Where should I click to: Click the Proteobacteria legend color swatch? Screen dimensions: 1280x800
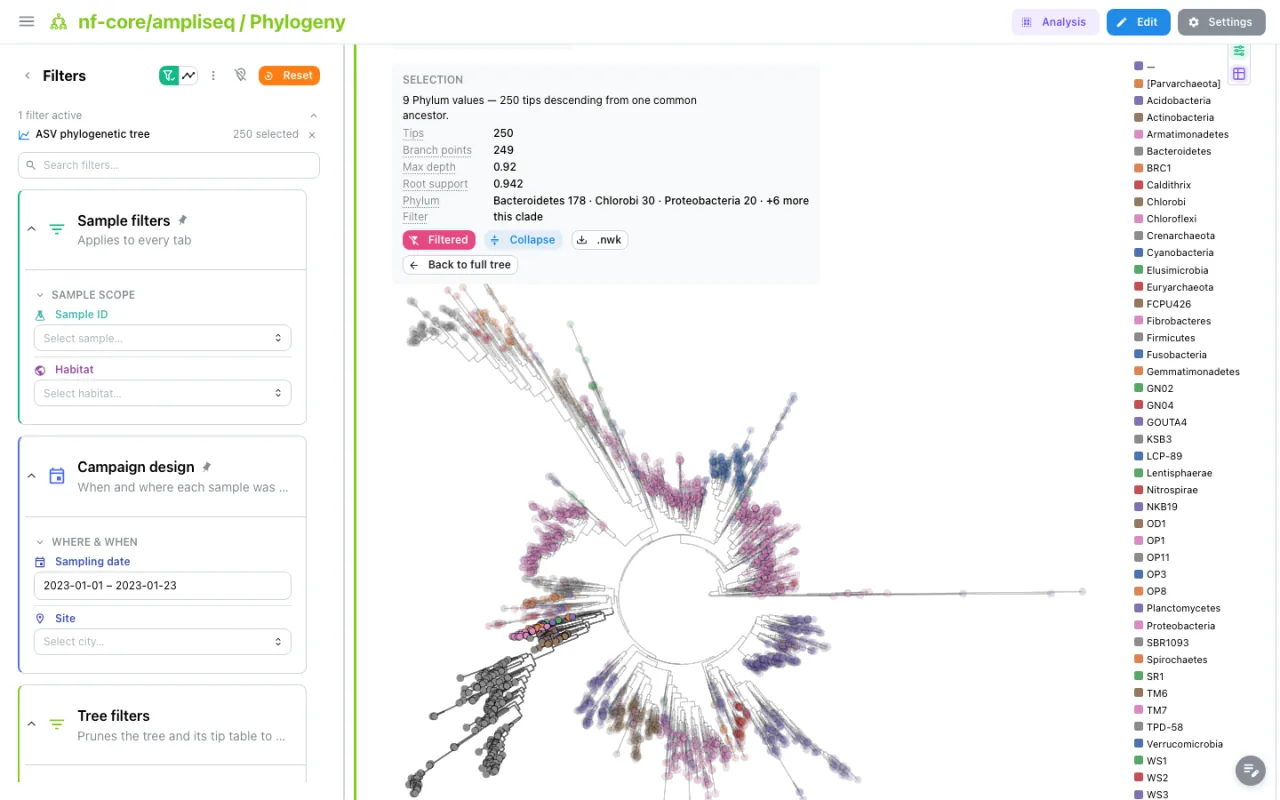point(1138,626)
